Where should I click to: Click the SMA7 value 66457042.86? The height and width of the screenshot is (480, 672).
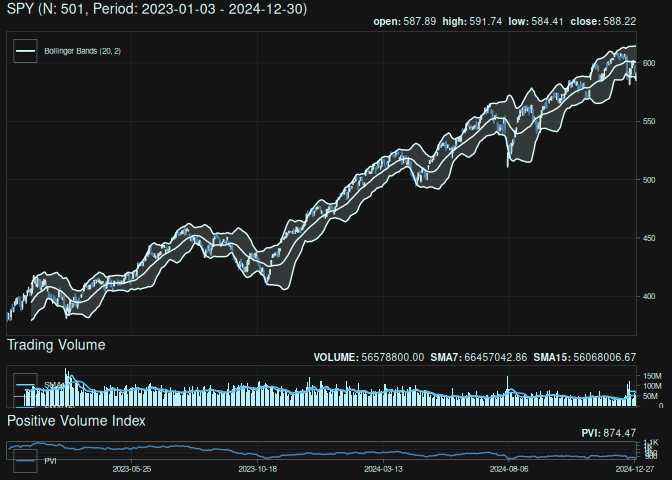[x=495, y=357]
